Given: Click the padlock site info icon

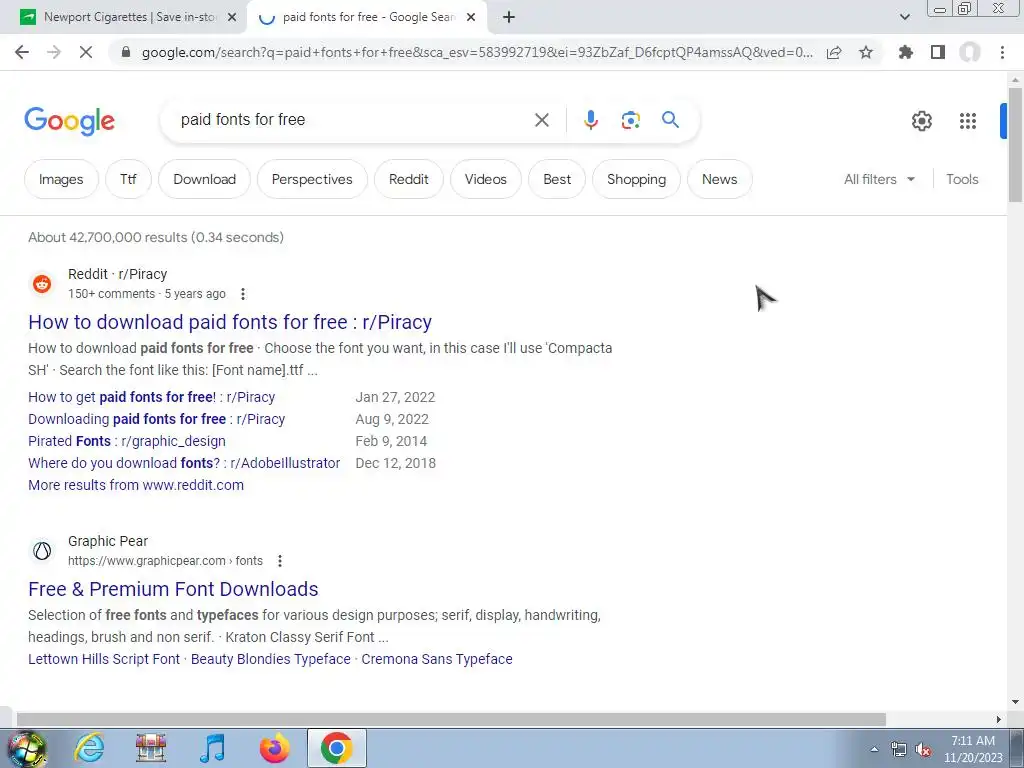Looking at the screenshot, I should click(x=126, y=52).
